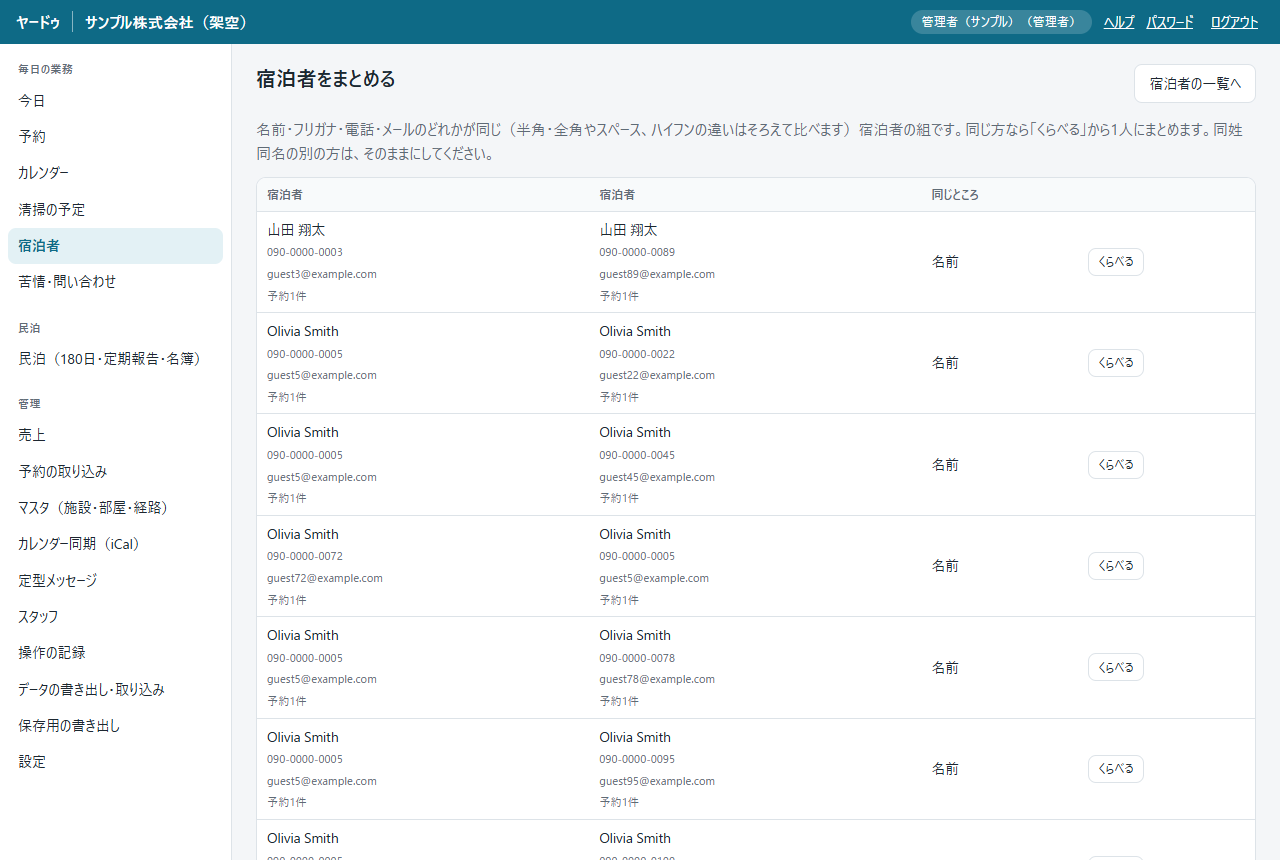Open 設定 in sidebar

click(115, 761)
